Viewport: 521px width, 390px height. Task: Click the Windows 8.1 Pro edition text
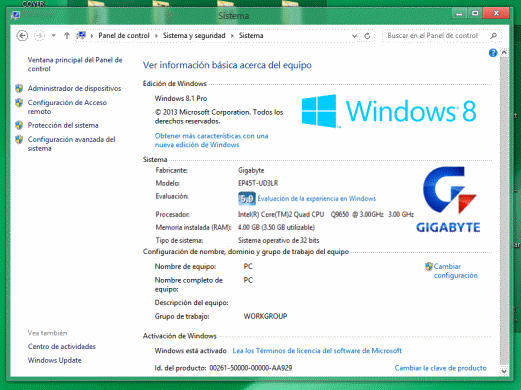pos(181,98)
